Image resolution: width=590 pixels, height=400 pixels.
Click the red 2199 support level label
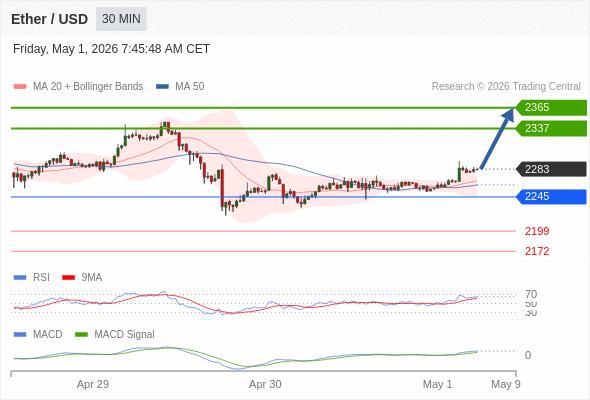tap(537, 231)
